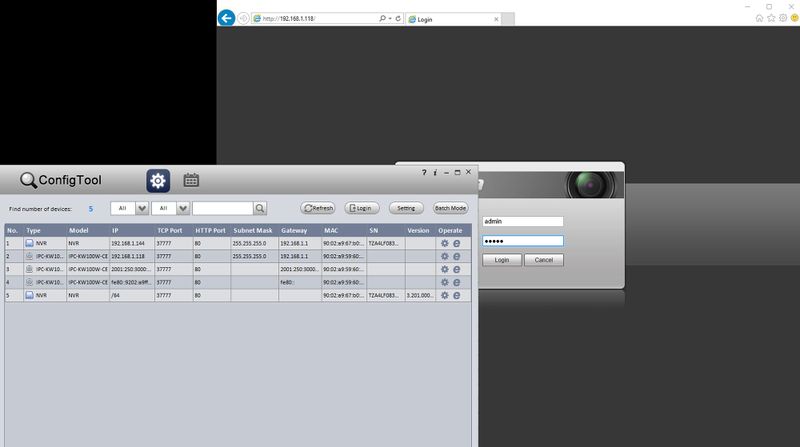Select IP cell 192.168.1.118

(132, 256)
